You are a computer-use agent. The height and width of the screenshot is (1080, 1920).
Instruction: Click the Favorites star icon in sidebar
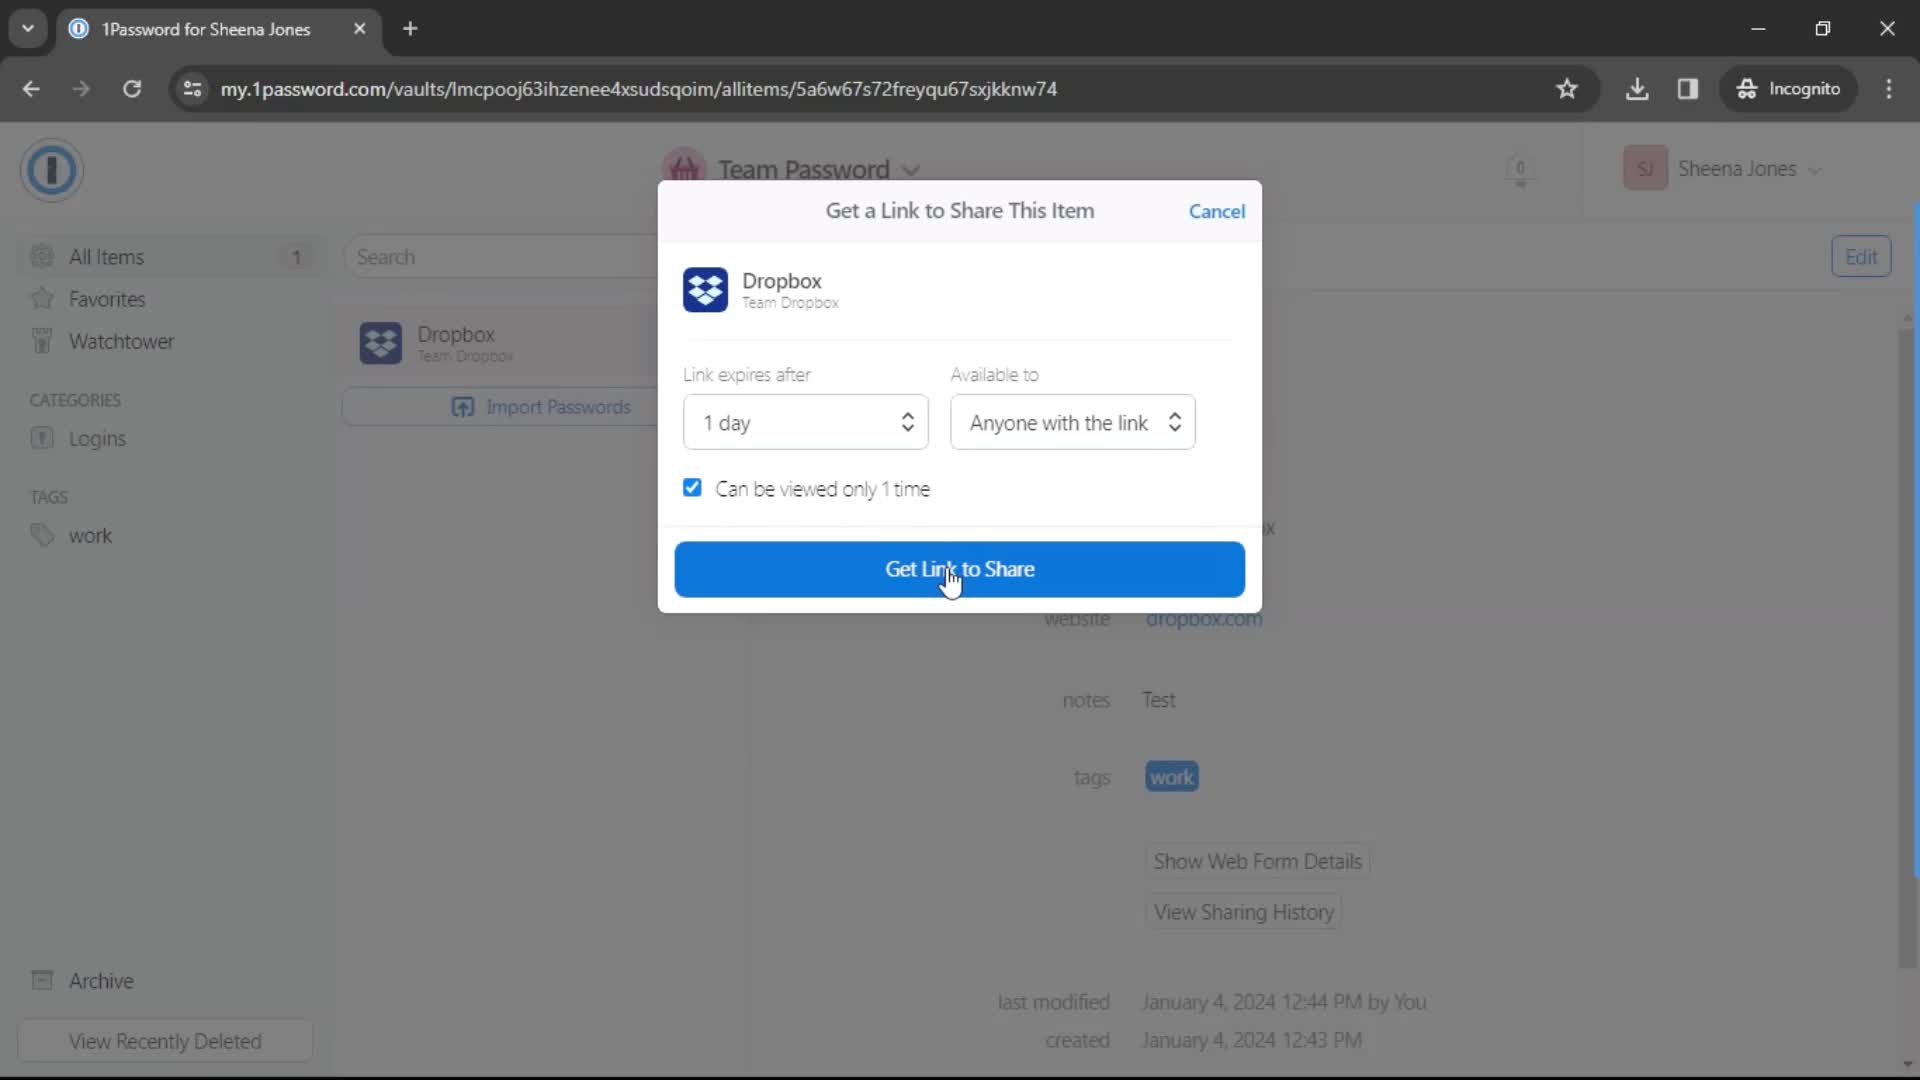tap(41, 298)
